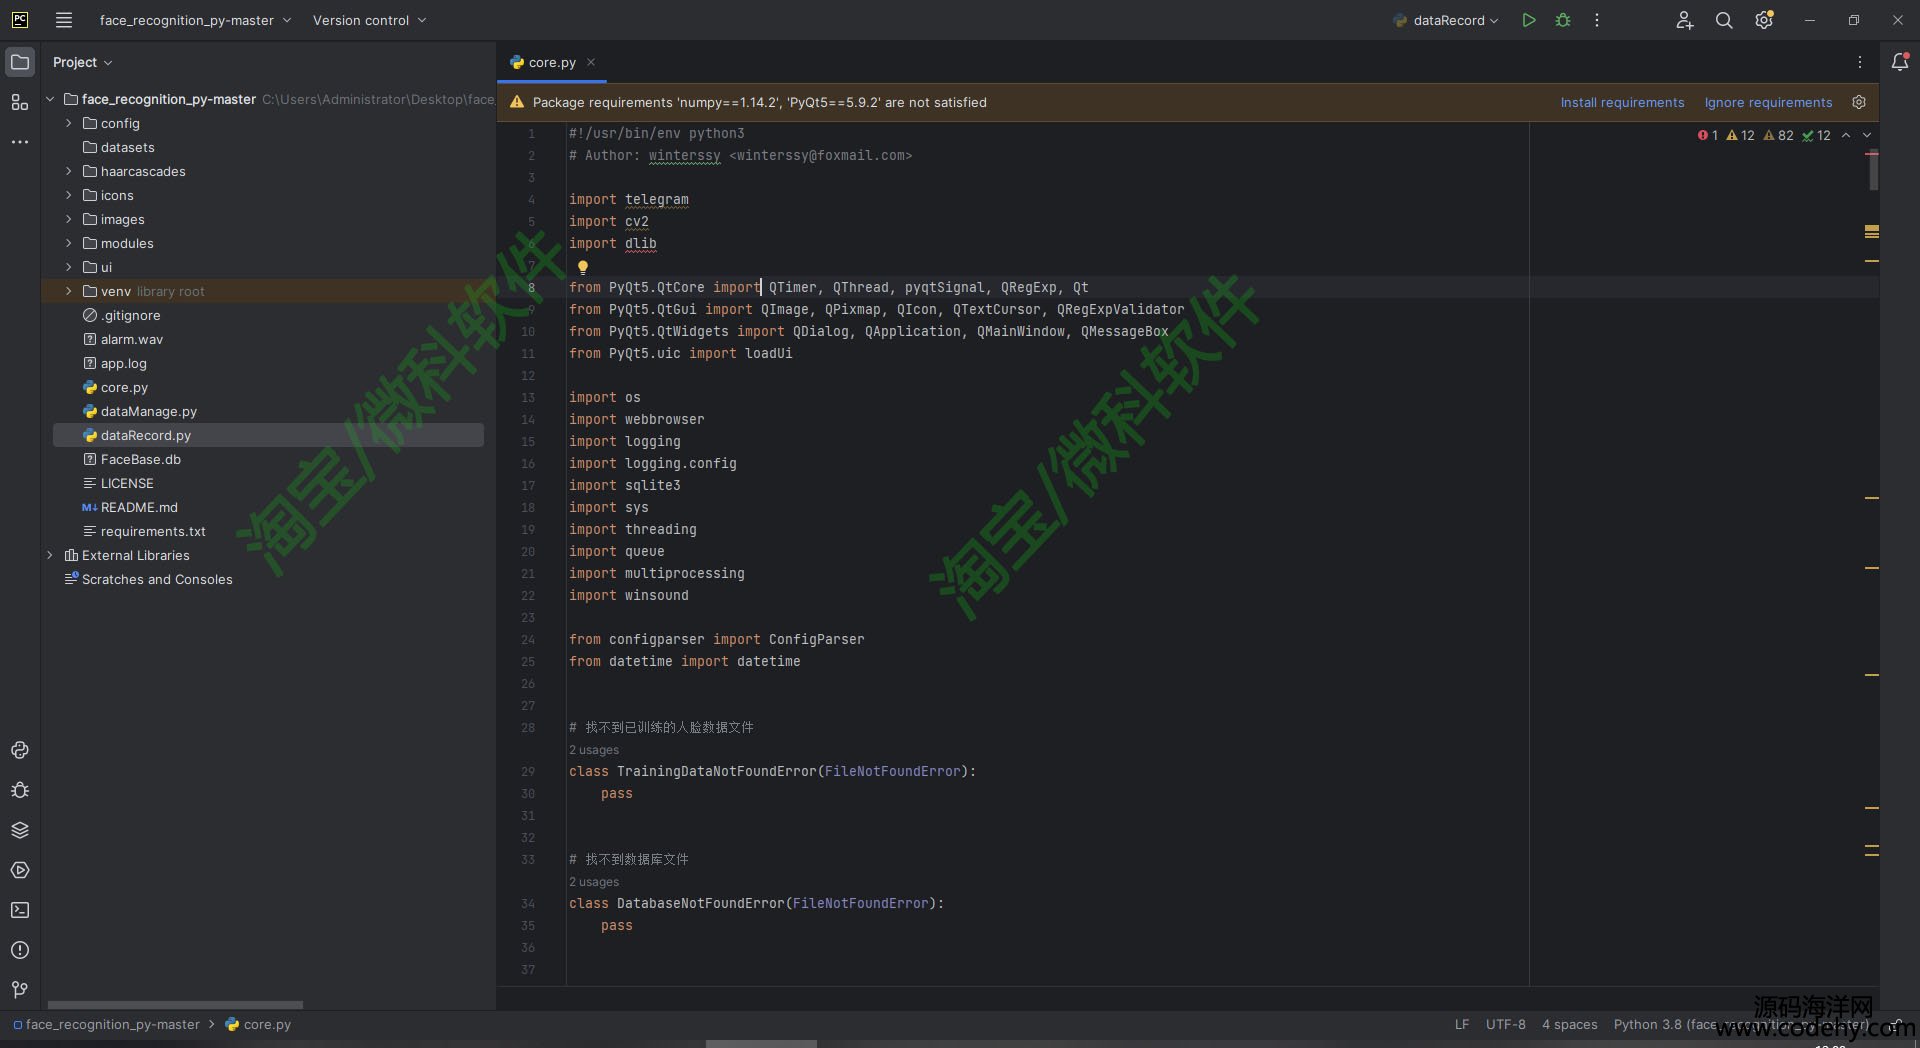The width and height of the screenshot is (1920, 1048).
Task: Open the Python Packages tool window
Action: pos(20,830)
